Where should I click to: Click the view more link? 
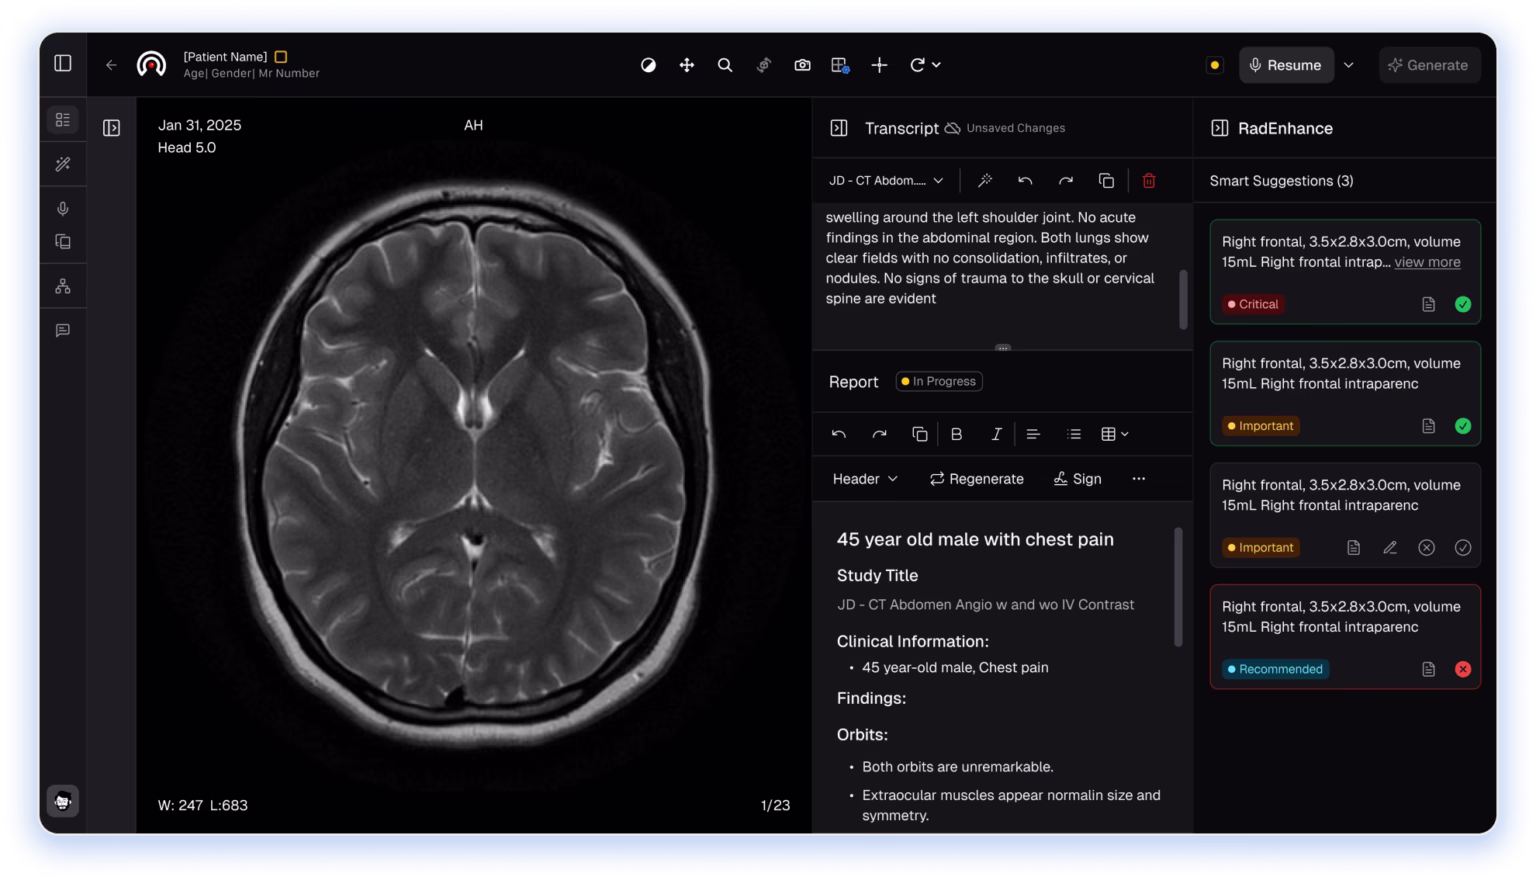coord(1427,262)
